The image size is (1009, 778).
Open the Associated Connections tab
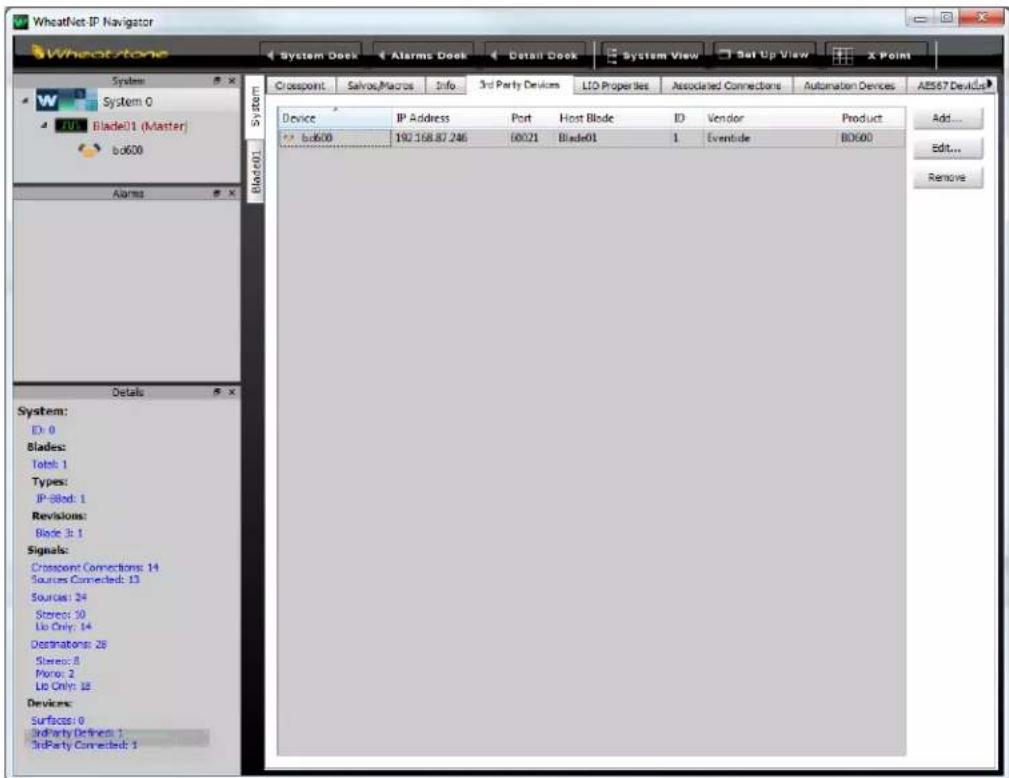click(727, 86)
